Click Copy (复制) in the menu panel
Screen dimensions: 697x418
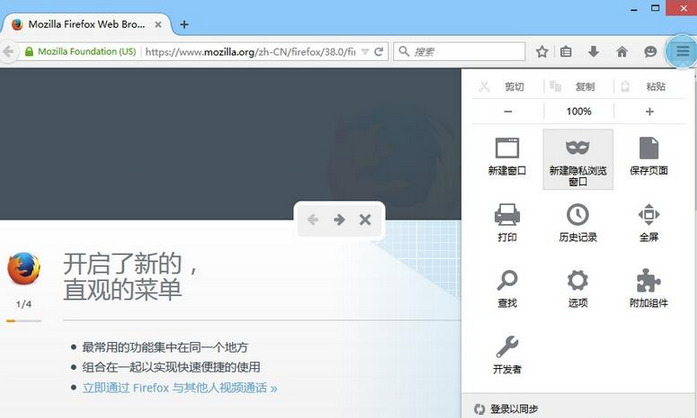coord(578,86)
